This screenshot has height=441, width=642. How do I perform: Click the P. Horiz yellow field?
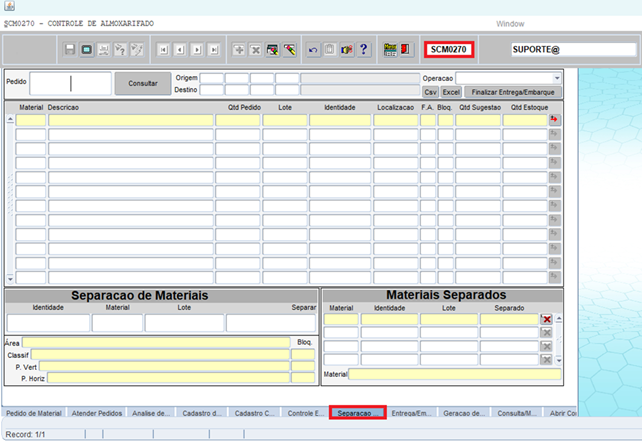(x=168, y=378)
